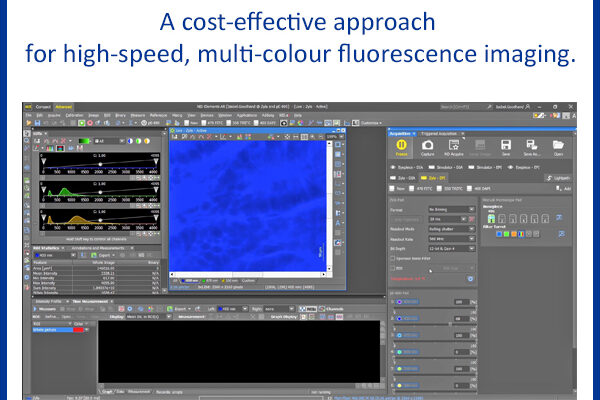Click the open file icon in main toolbar
600x400 pixels.
[x=29, y=123]
